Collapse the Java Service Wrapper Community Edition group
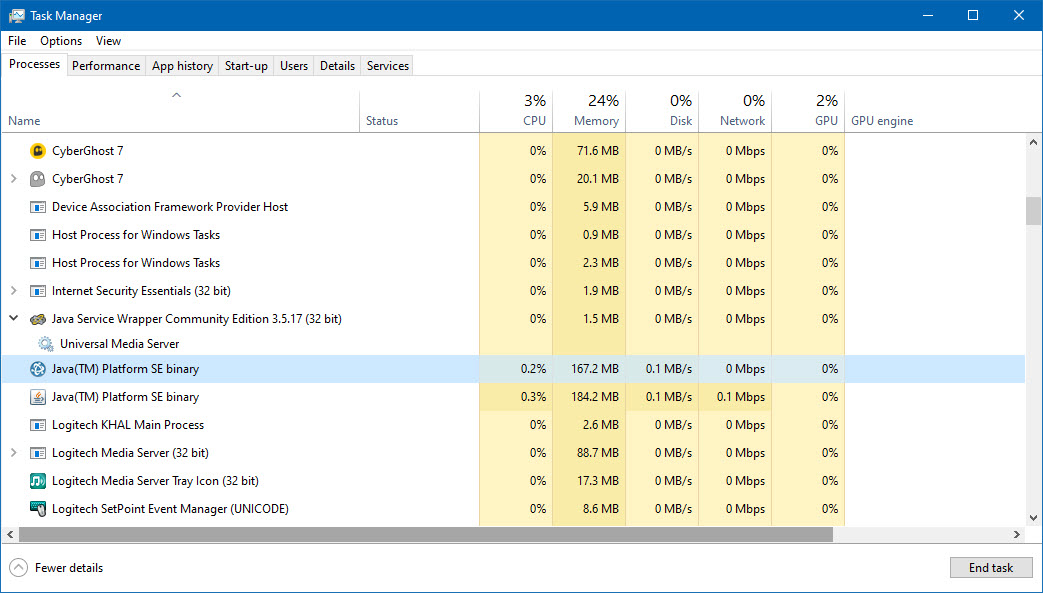The width and height of the screenshot is (1043, 593). point(13,319)
